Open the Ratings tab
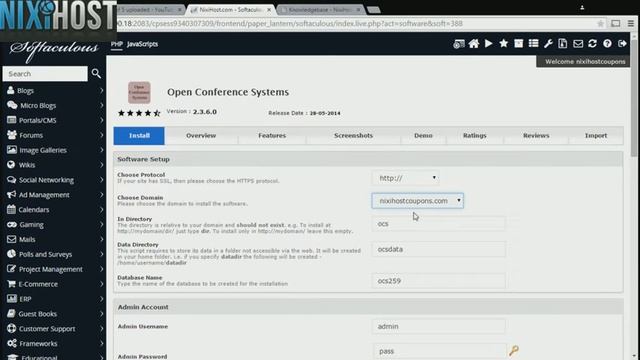The image size is (640, 360). point(475,136)
